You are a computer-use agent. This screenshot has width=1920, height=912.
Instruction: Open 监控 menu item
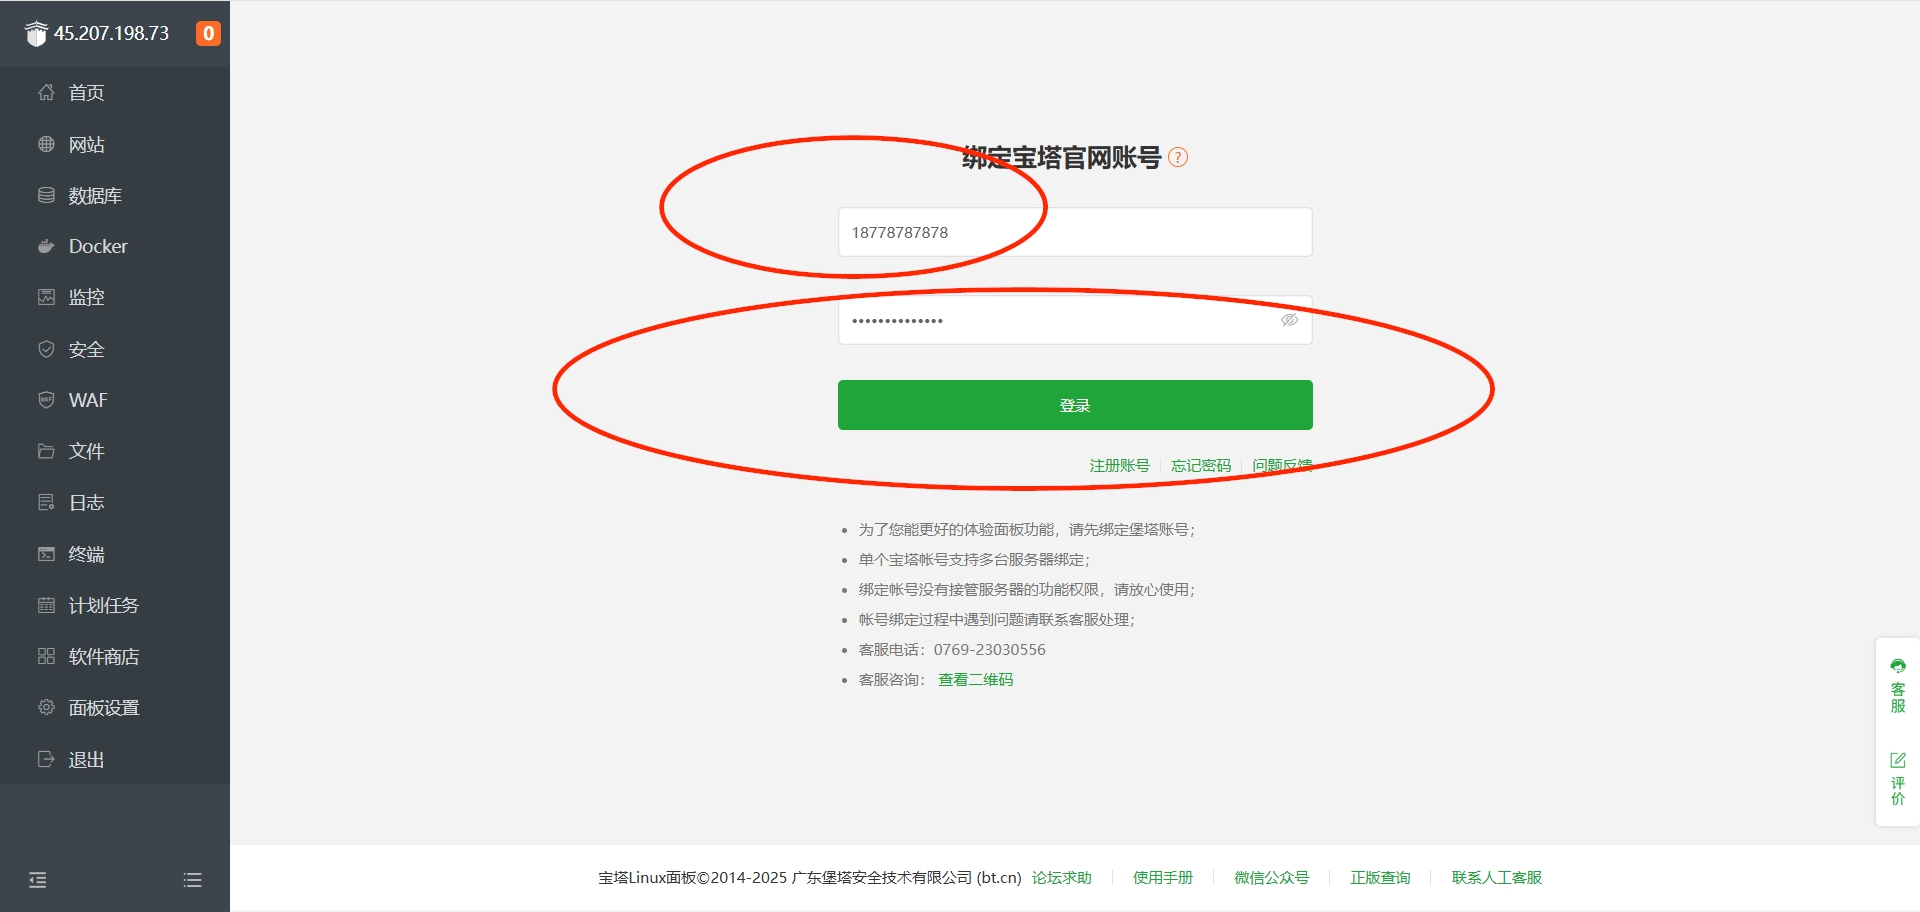(x=115, y=297)
